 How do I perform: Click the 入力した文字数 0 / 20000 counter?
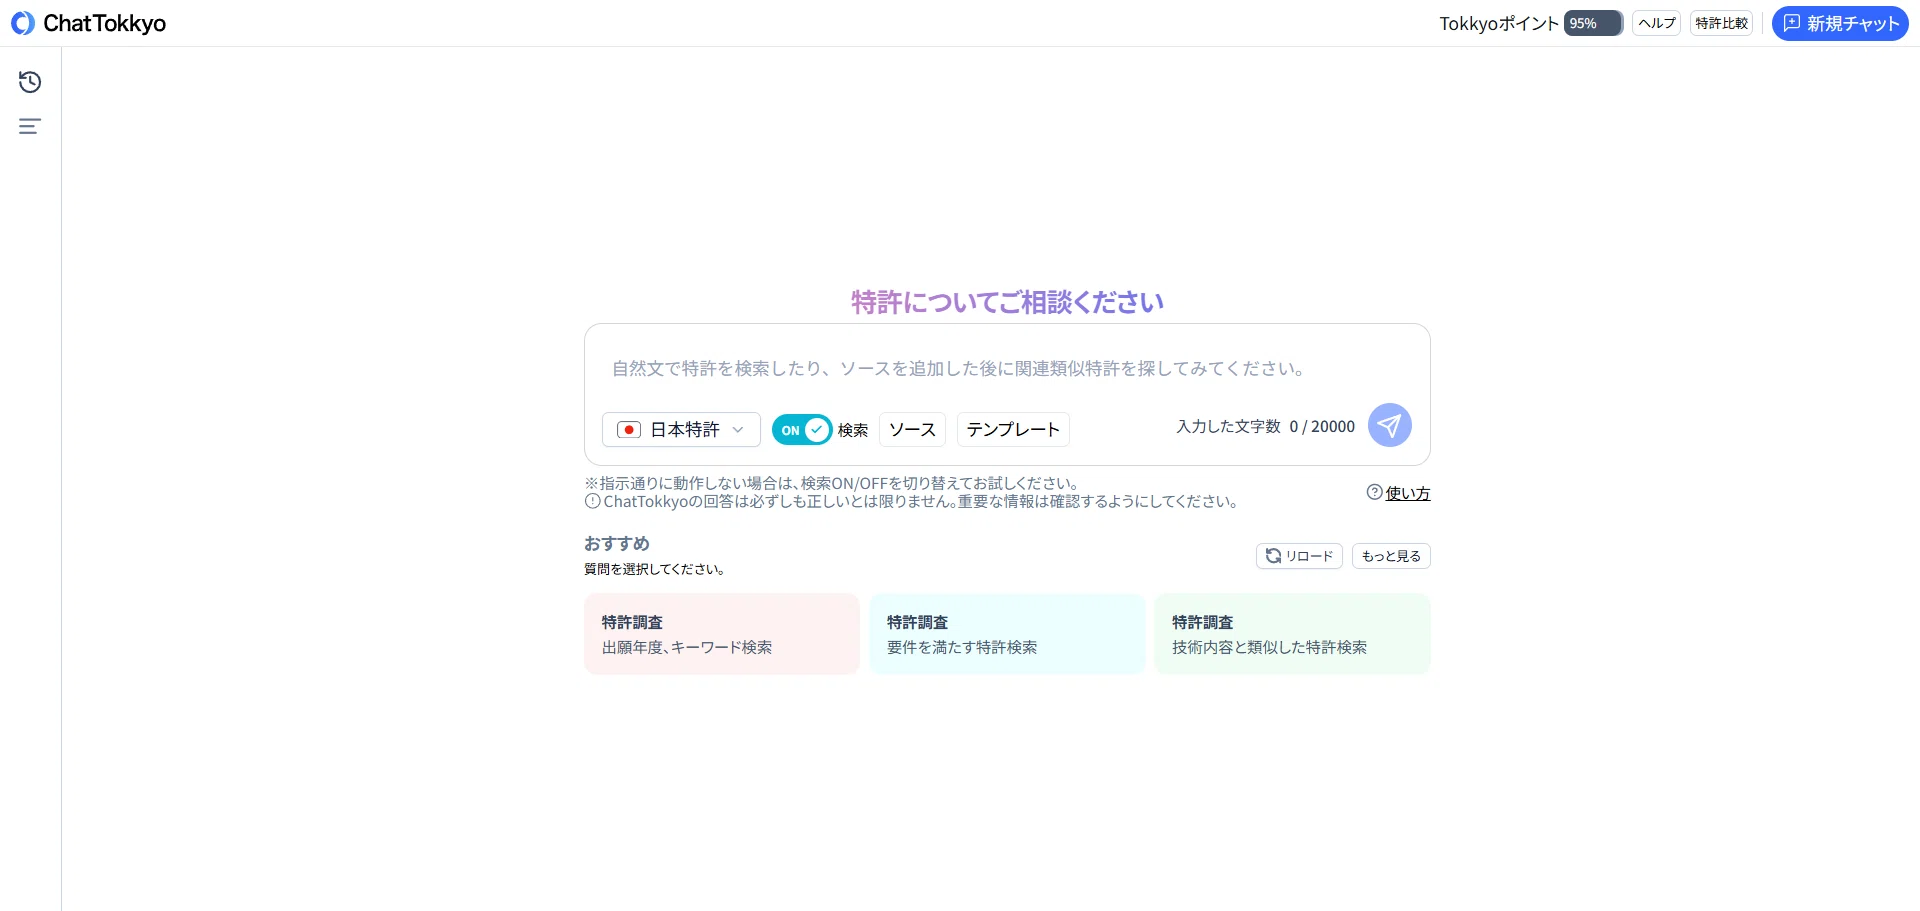(x=1265, y=426)
